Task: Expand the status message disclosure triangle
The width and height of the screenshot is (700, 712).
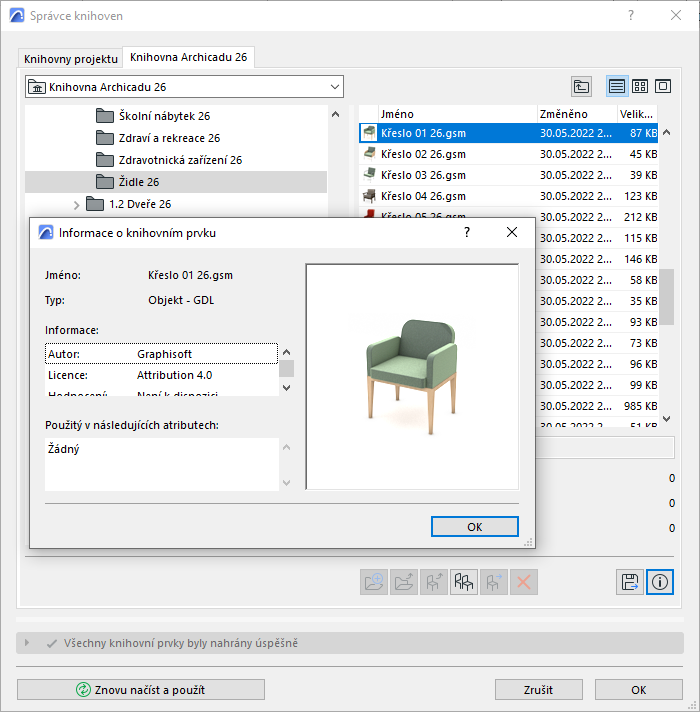Action: click(x=27, y=643)
